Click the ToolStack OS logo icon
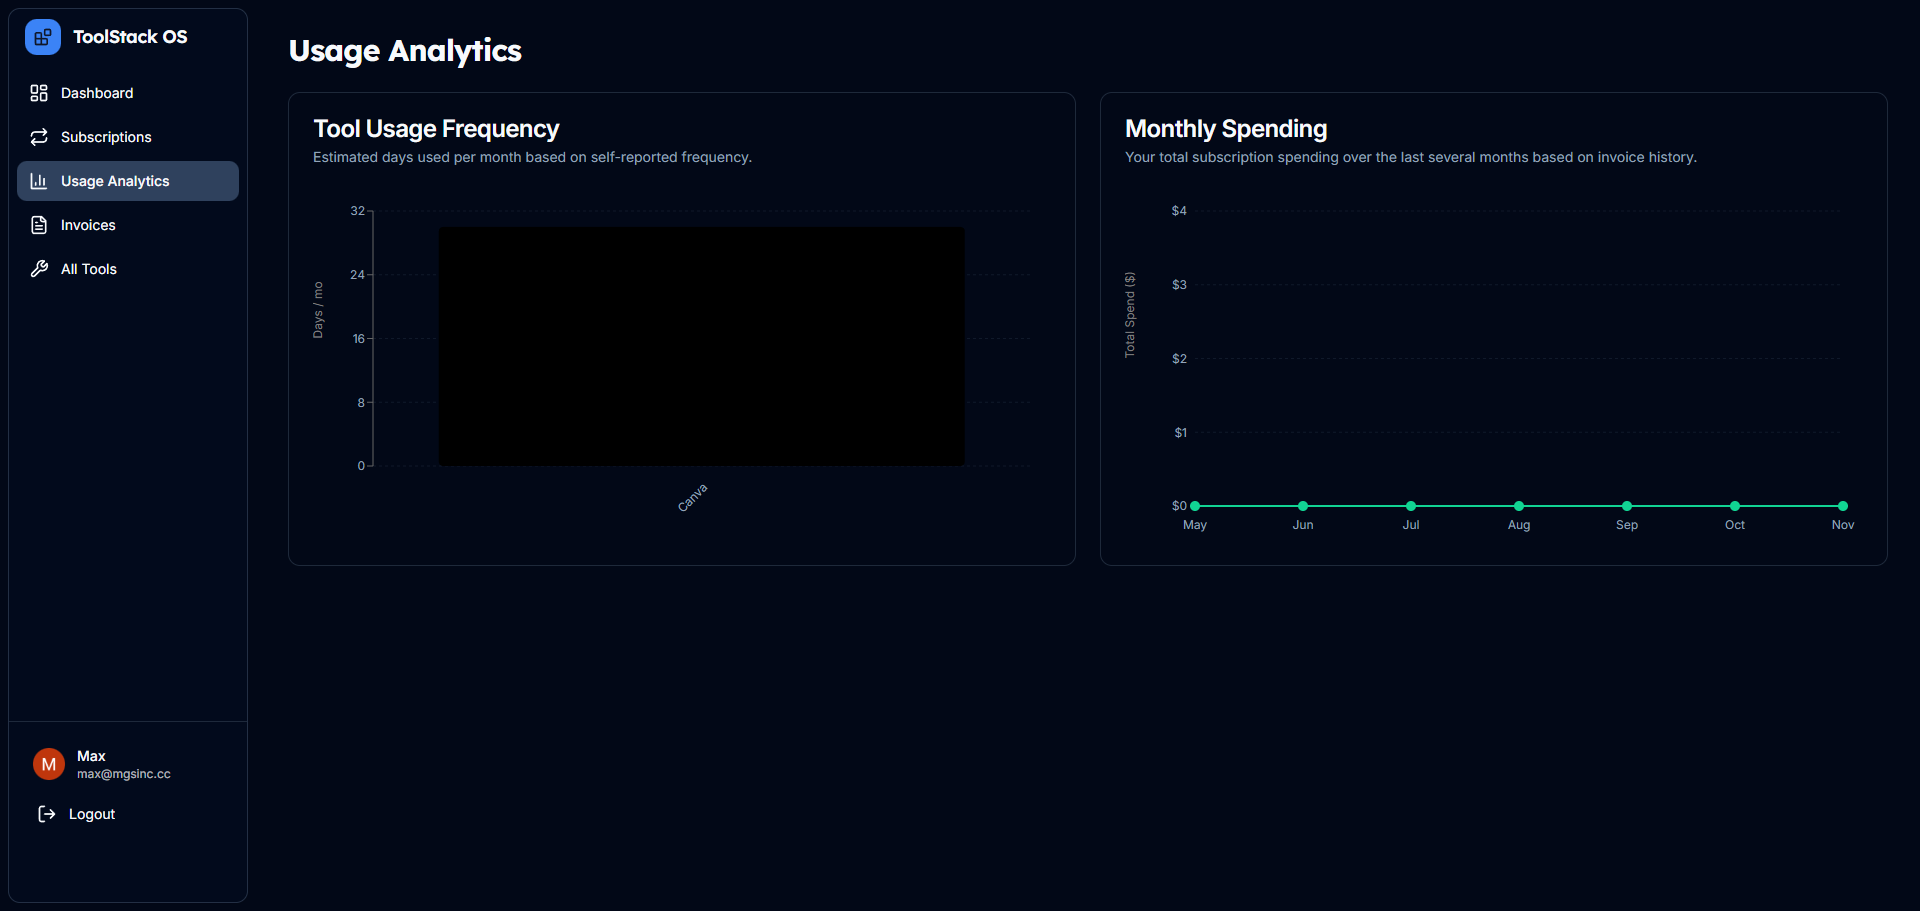The image size is (1920, 911). [x=43, y=37]
